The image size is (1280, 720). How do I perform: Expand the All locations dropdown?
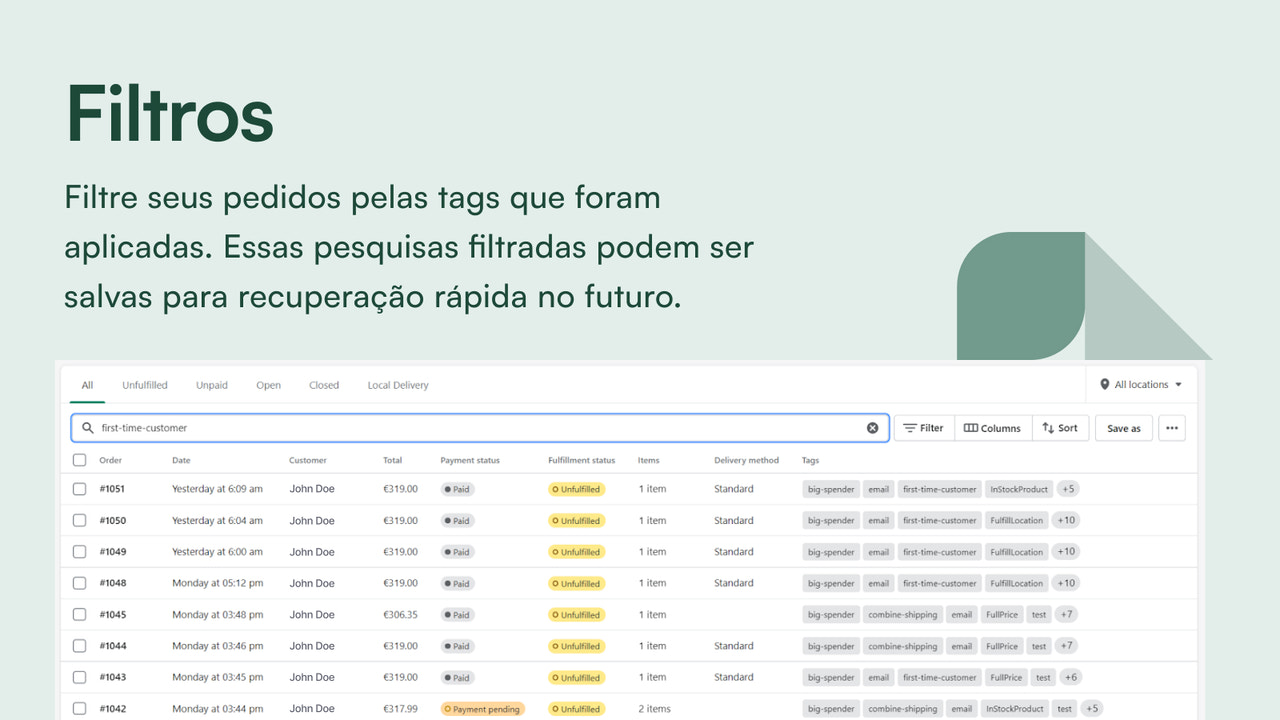point(1141,385)
